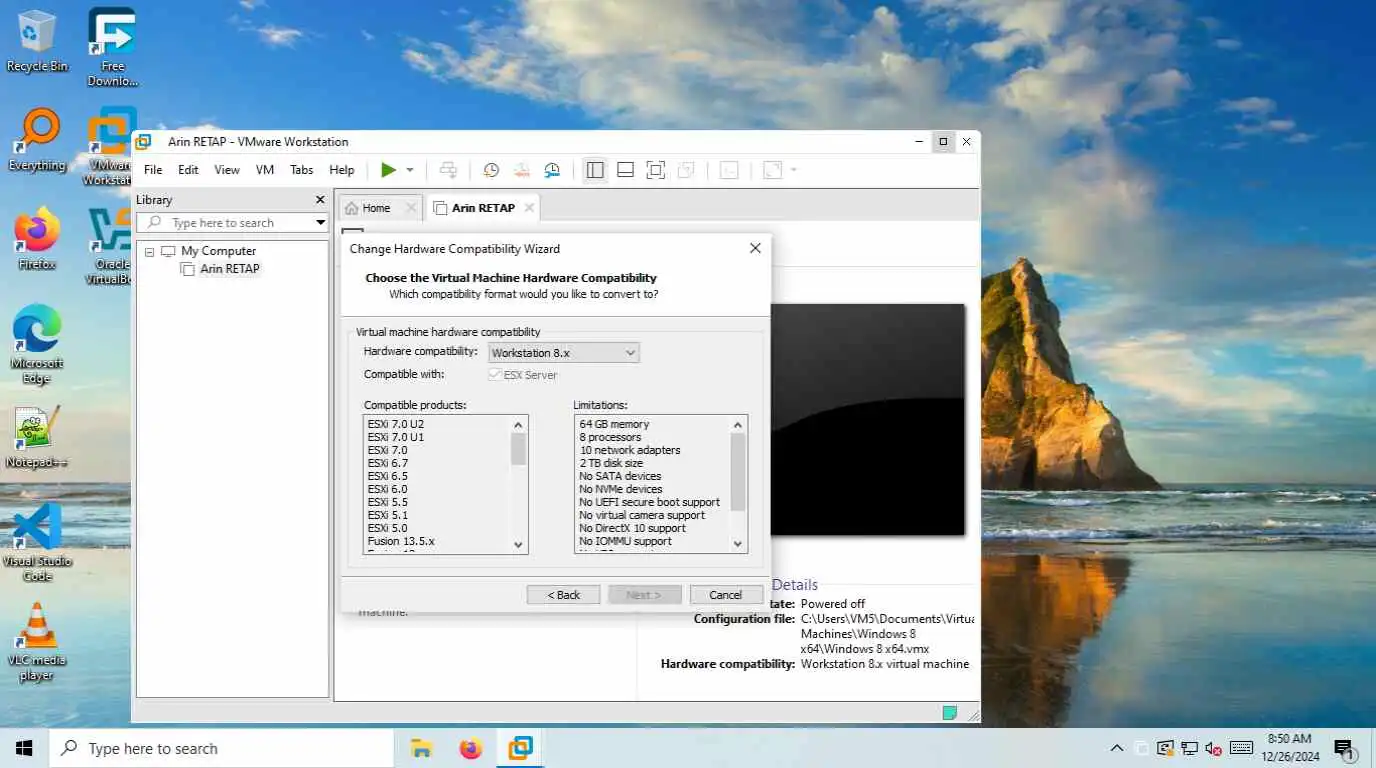Image resolution: width=1376 pixels, height=768 pixels.
Task: Click the Windows Start button
Action: [24, 748]
